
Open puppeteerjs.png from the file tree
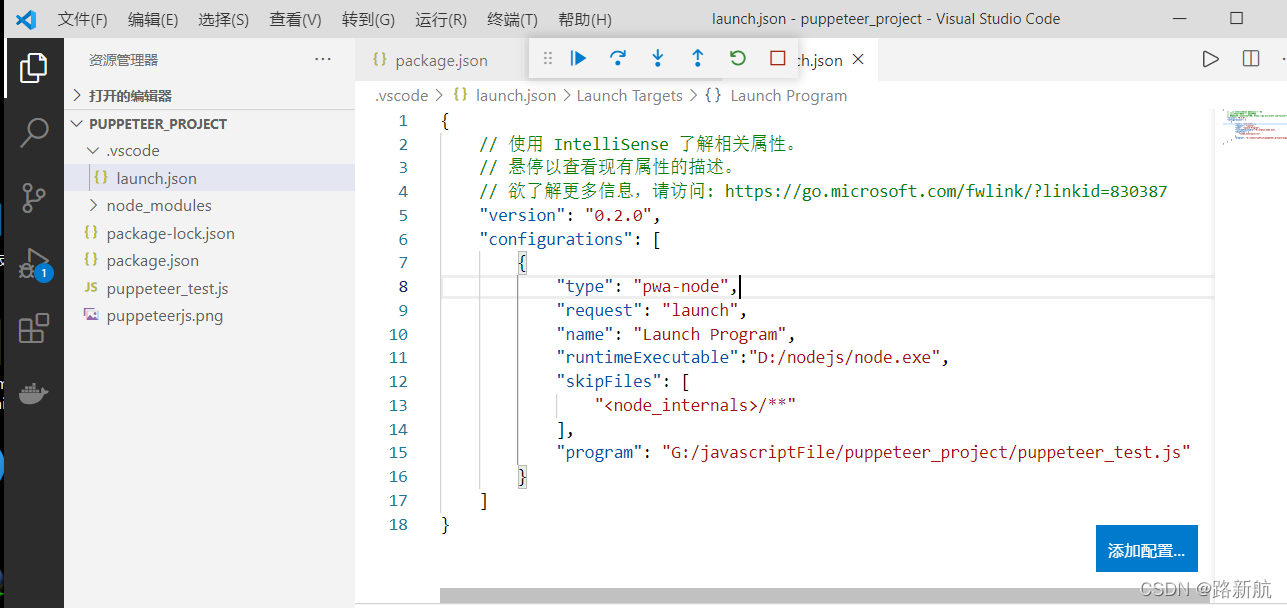pos(210,316)
